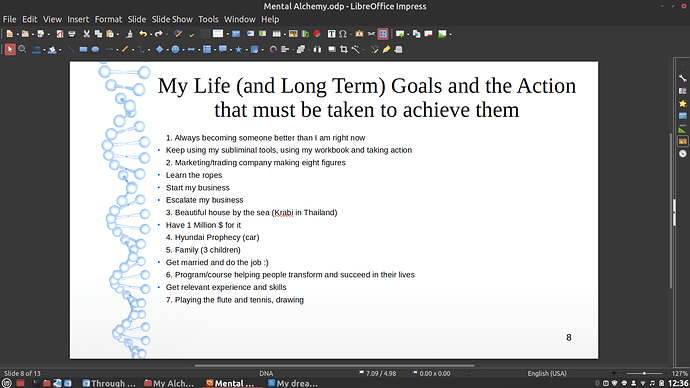Click the Insert Text Box icon
690x388 pixels.
[331, 34]
